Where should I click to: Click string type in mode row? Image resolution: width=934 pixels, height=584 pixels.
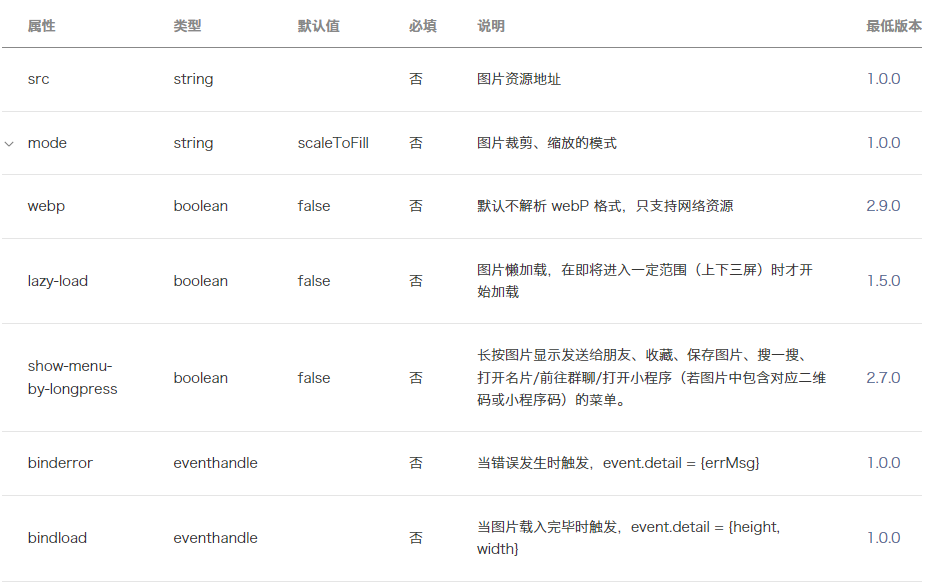click(x=193, y=143)
